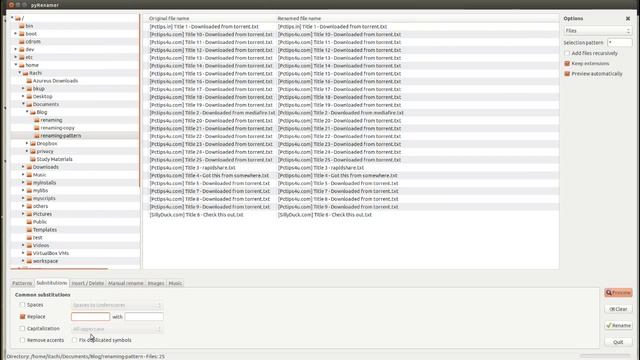This screenshot has height=360, width=640.
Task: Sort by Original file name column
Action: click(x=169, y=19)
